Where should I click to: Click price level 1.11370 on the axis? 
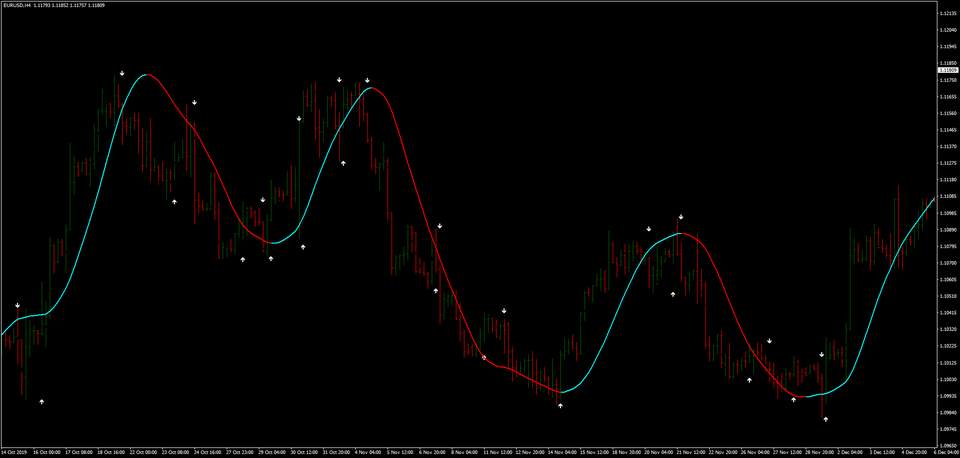tap(948, 146)
